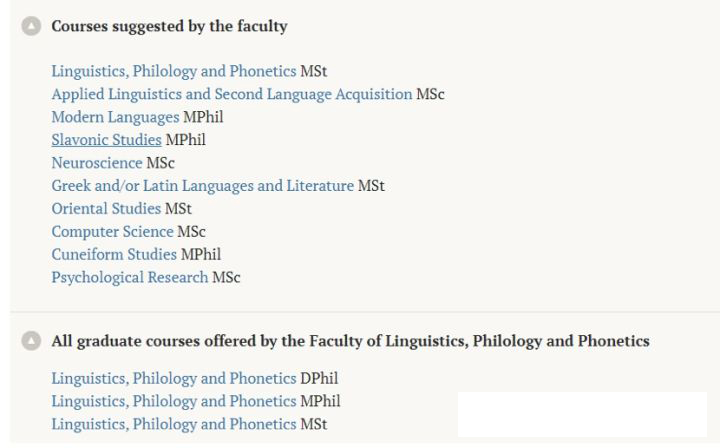Click the MSc label after Neuroscience

click(161, 163)
